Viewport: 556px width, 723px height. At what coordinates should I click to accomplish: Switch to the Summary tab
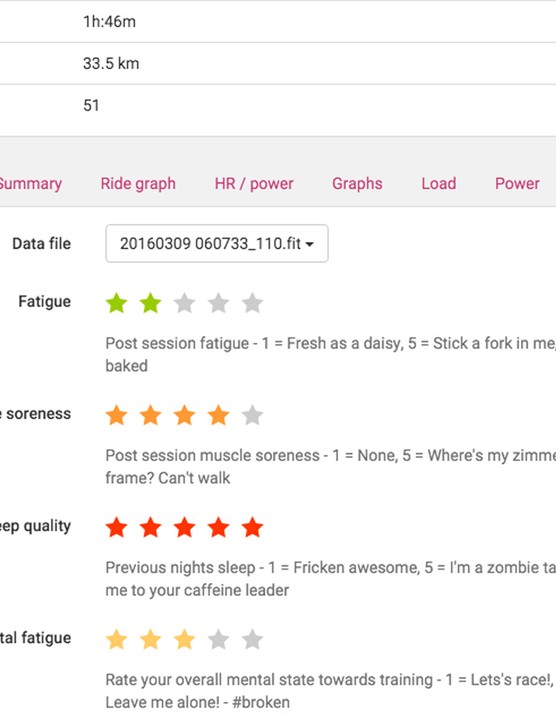(x=30, y=184)
